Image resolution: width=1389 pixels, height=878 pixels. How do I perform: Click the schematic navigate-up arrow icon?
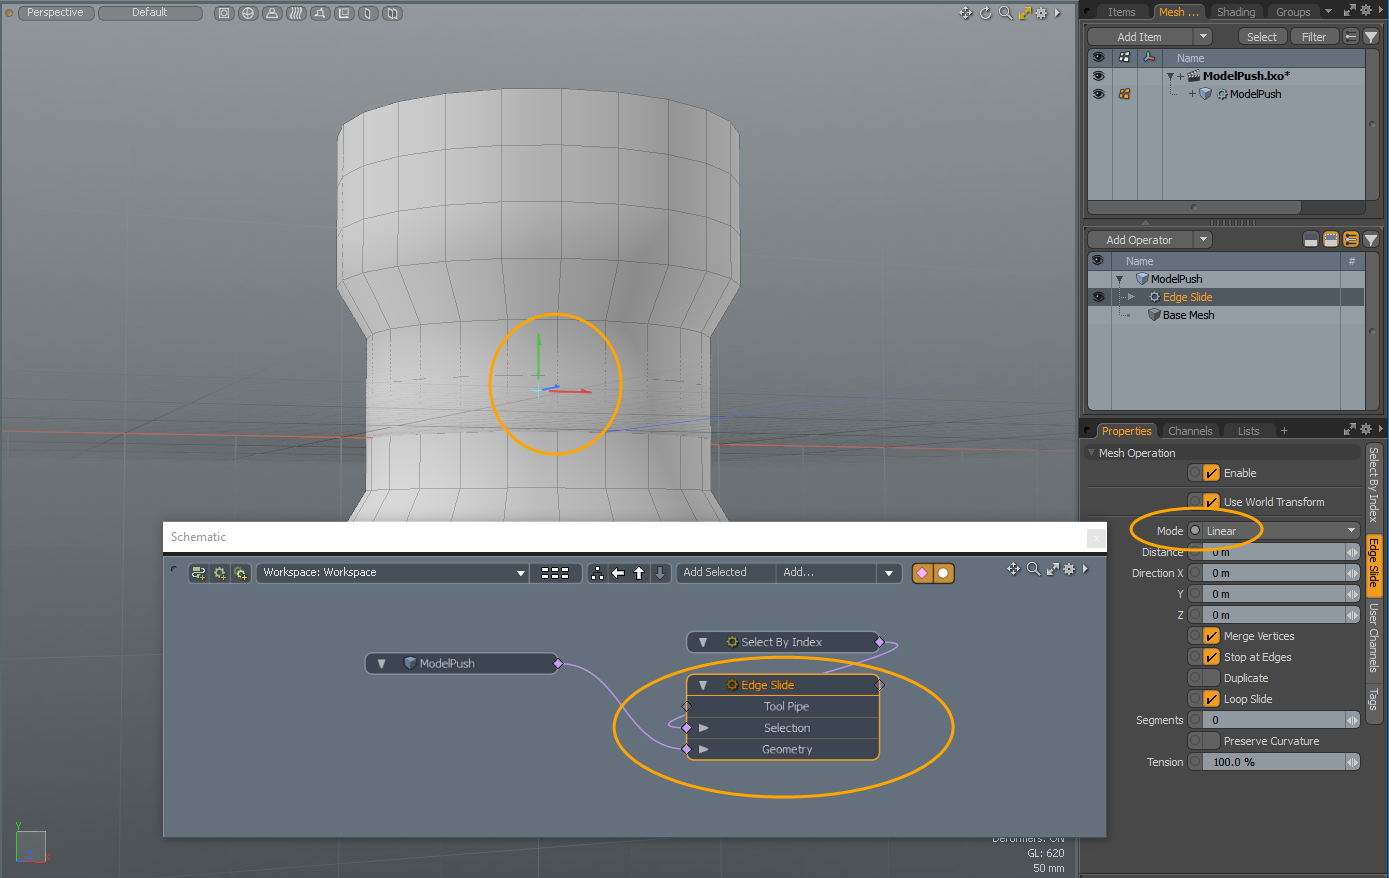(639, 573)
